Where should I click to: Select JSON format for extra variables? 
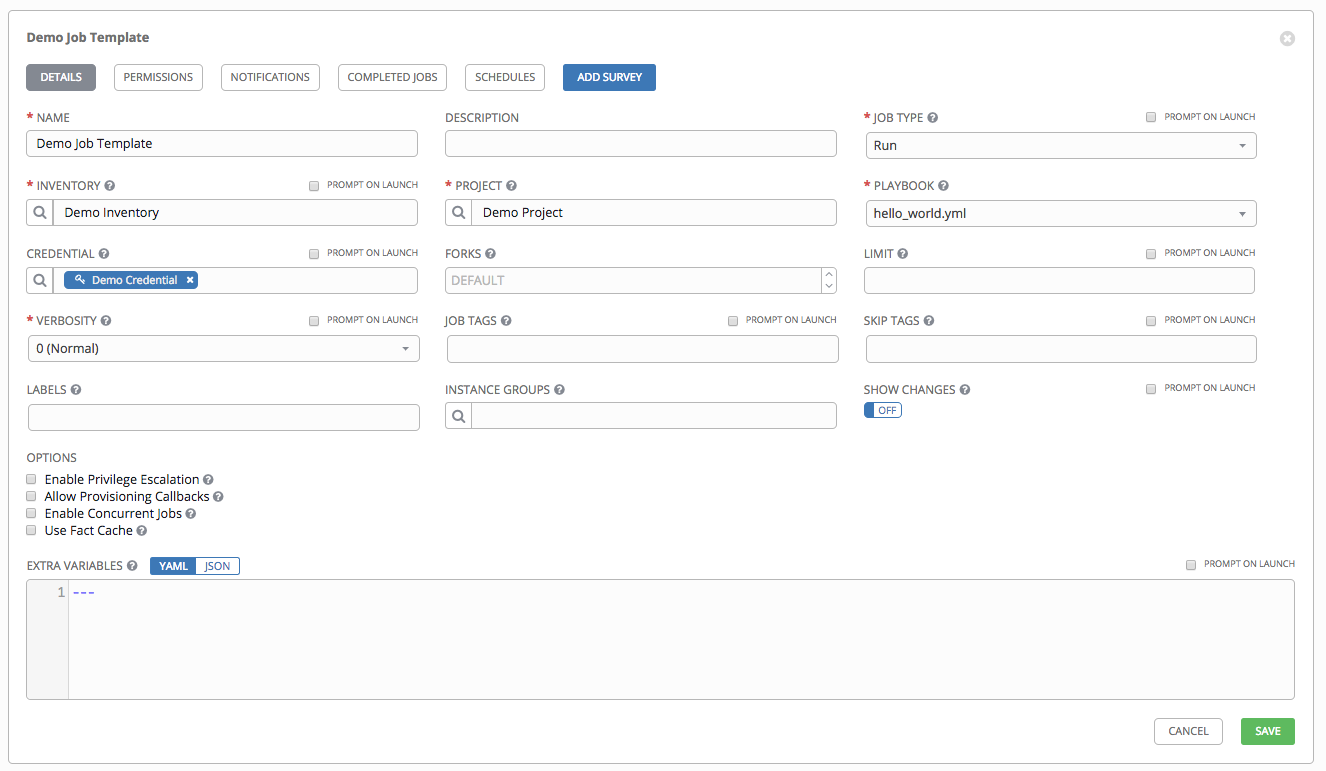click(217, 566)
